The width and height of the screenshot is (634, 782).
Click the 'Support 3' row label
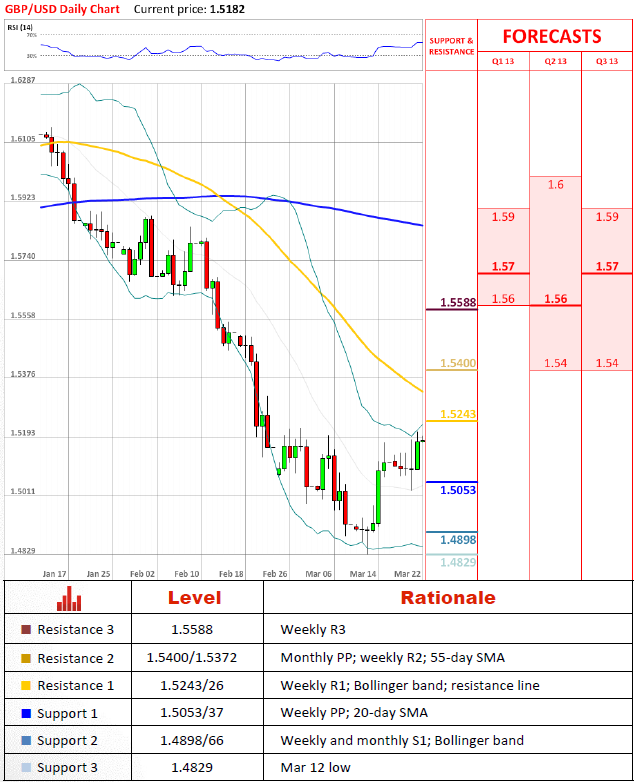click(x=67, y=768)
